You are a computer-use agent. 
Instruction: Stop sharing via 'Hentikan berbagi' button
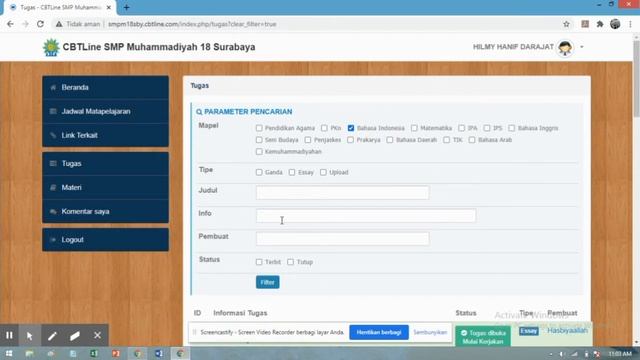click(379, 332)
